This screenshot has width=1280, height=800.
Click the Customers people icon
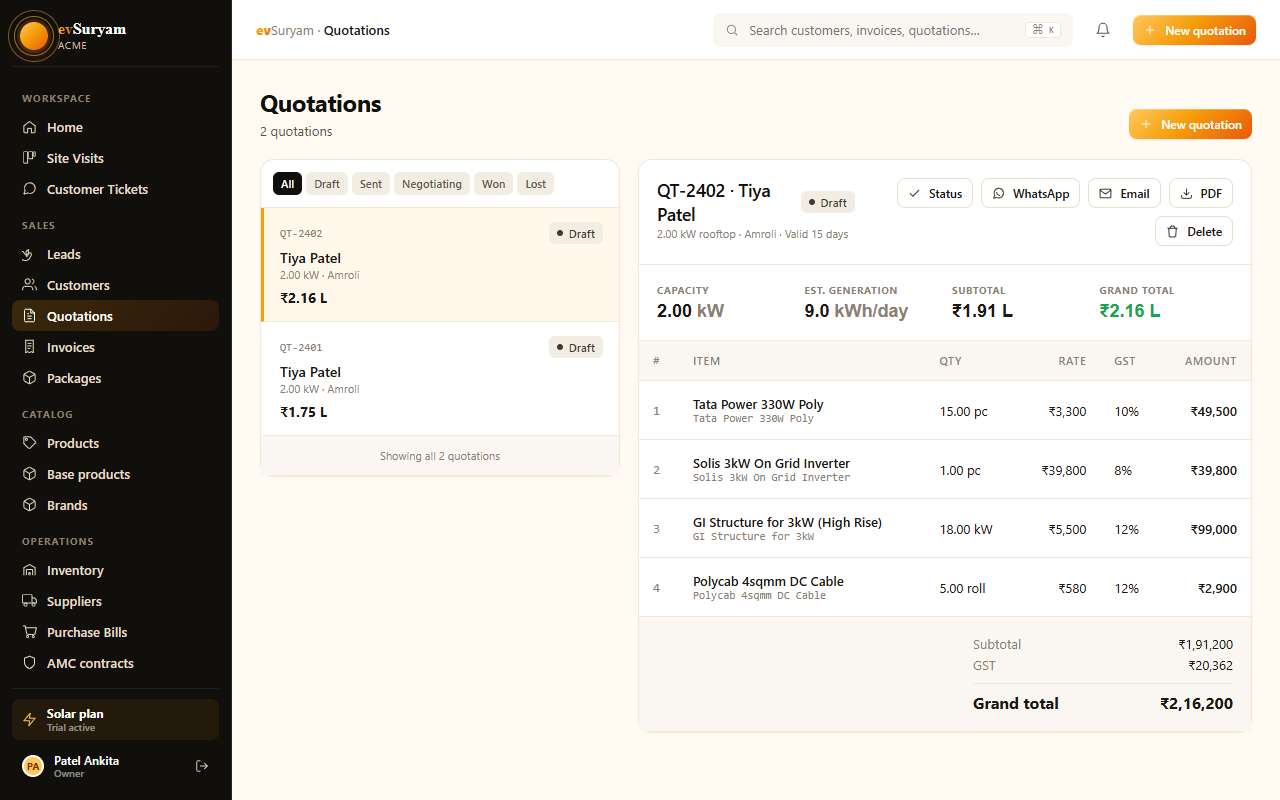tap(29, 285)
